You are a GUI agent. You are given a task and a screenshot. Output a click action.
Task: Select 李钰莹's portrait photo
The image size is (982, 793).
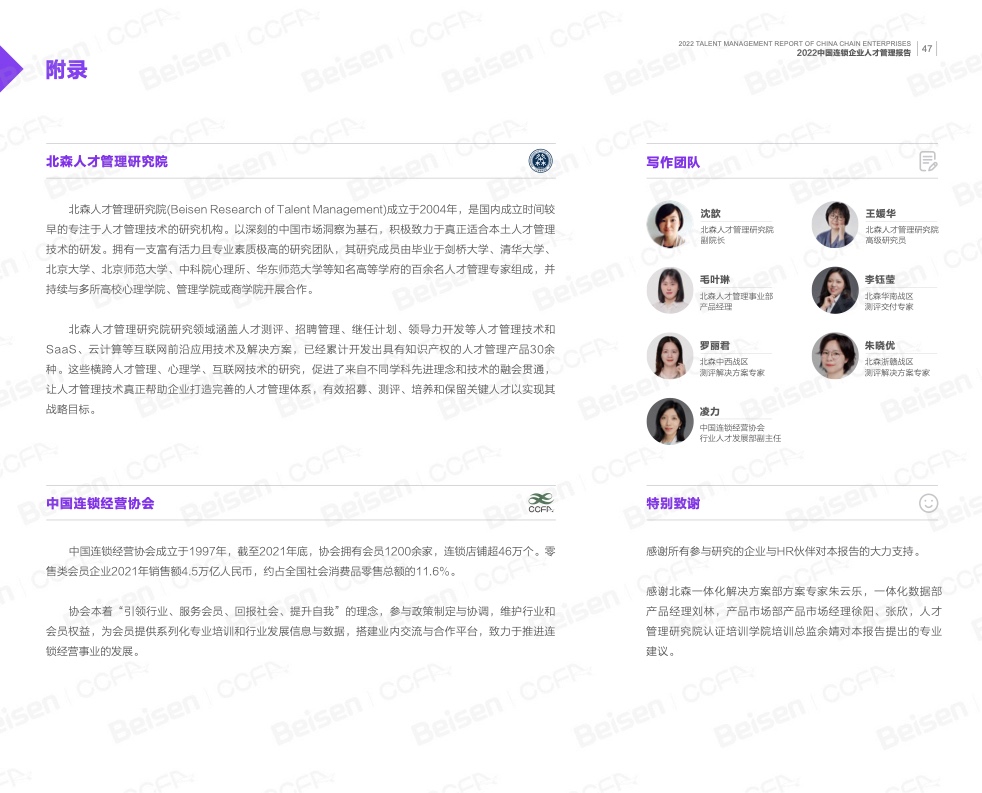pyautogui.click(x=835, y=290)
